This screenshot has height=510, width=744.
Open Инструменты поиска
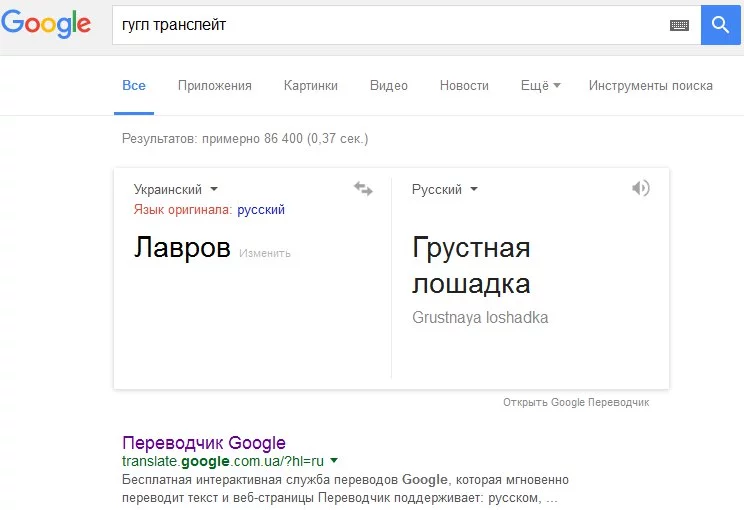pyautogui.click(x=650, y=86)
